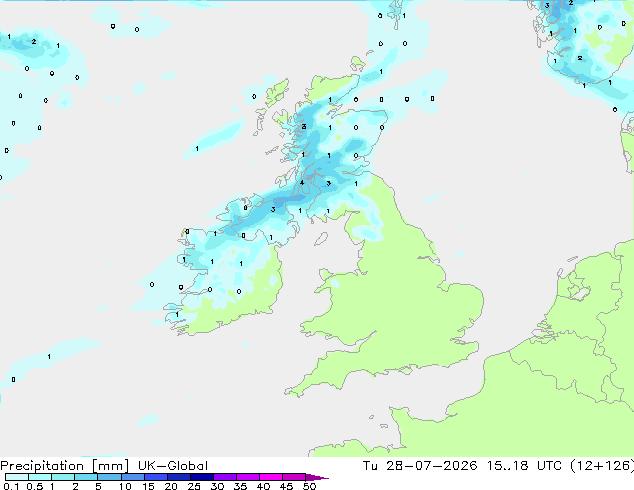Viewport: 634px width, 490px height.
Task: Select the 5–10 mm light blue legend swatch
Action: coord(109,477)
